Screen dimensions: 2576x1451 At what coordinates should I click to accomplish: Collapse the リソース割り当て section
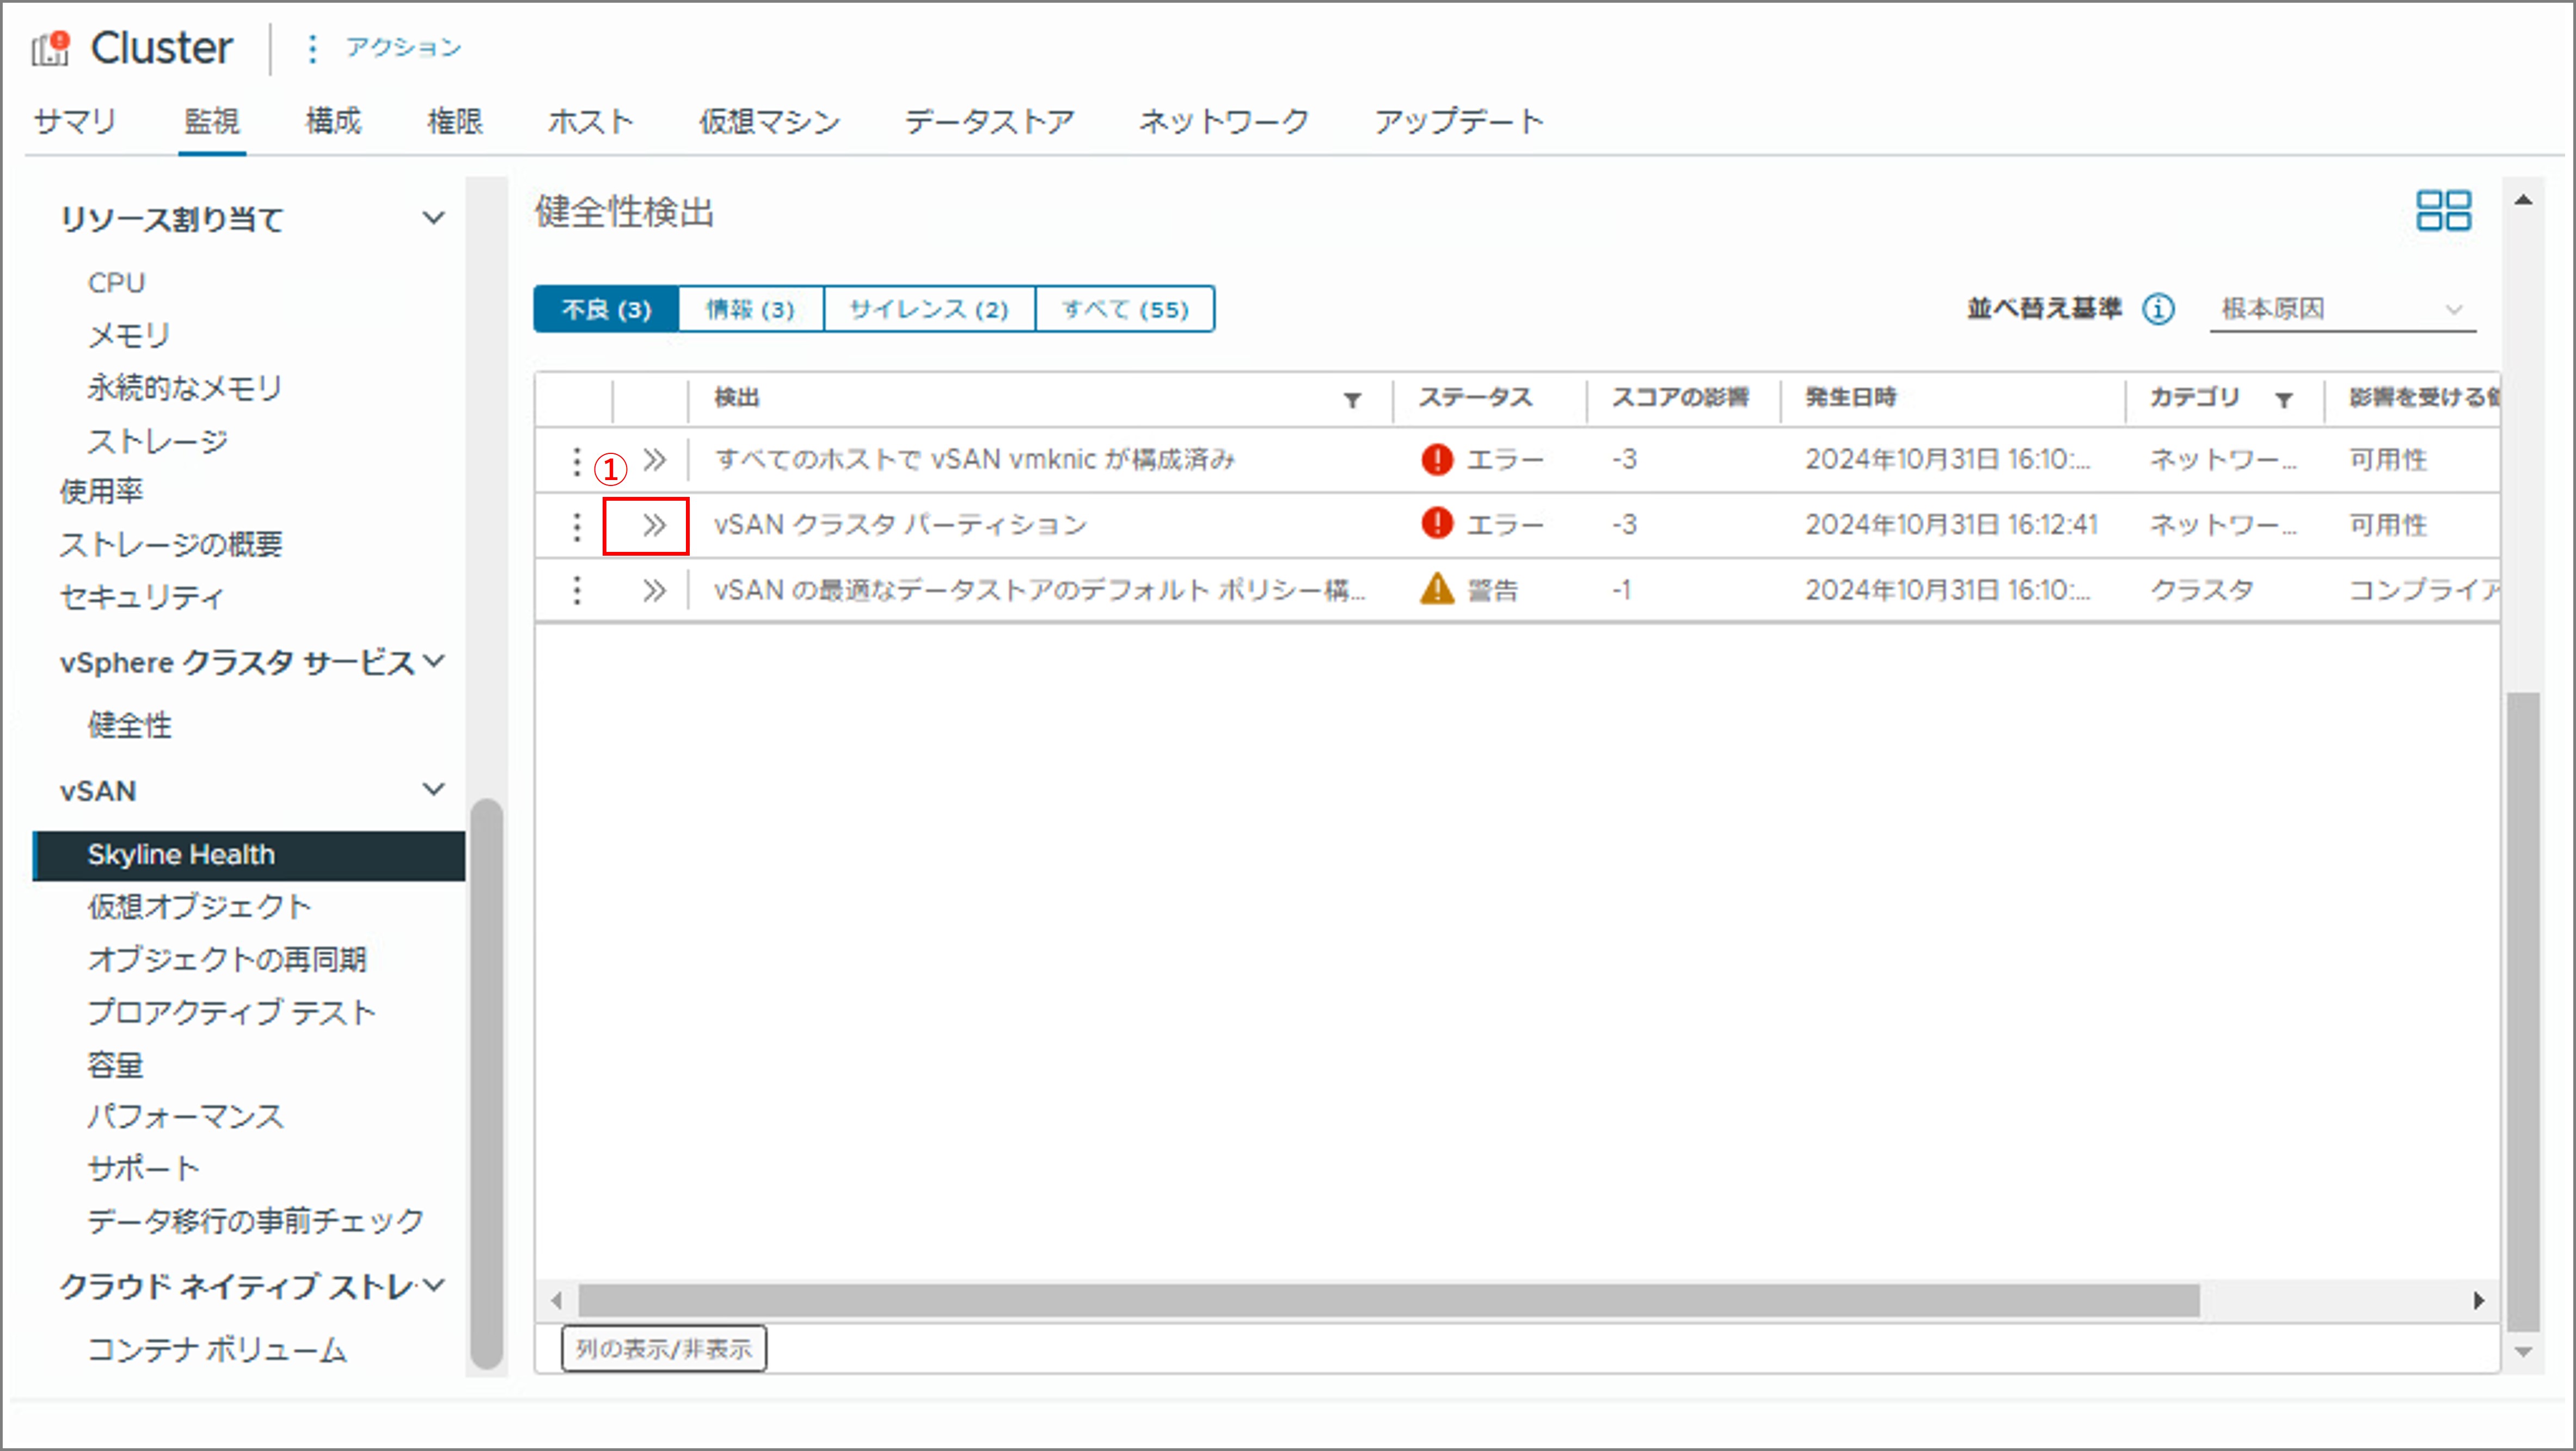pyautogui.click(x=433, y=218)
